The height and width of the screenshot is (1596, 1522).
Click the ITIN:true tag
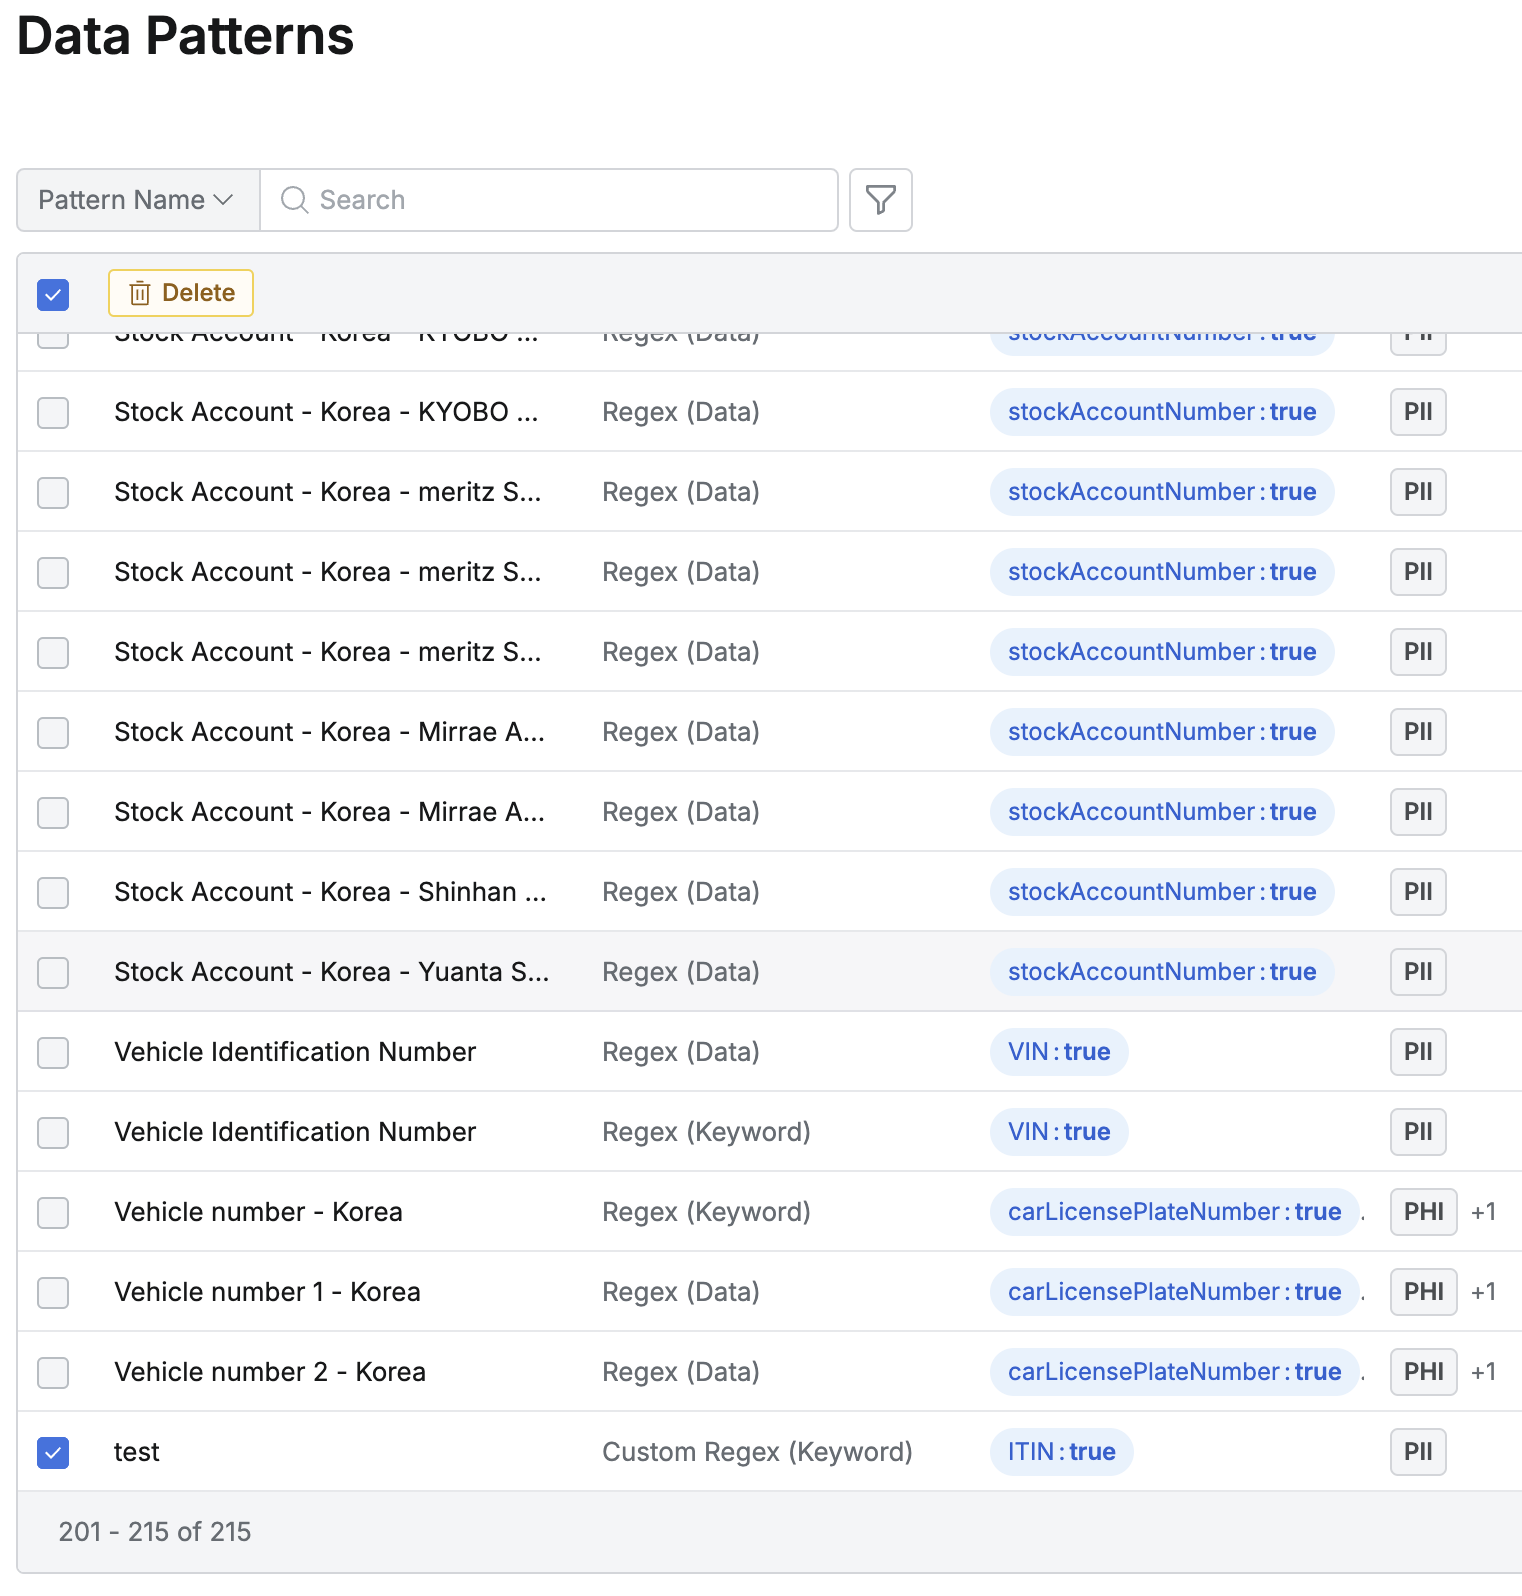1061,1452
